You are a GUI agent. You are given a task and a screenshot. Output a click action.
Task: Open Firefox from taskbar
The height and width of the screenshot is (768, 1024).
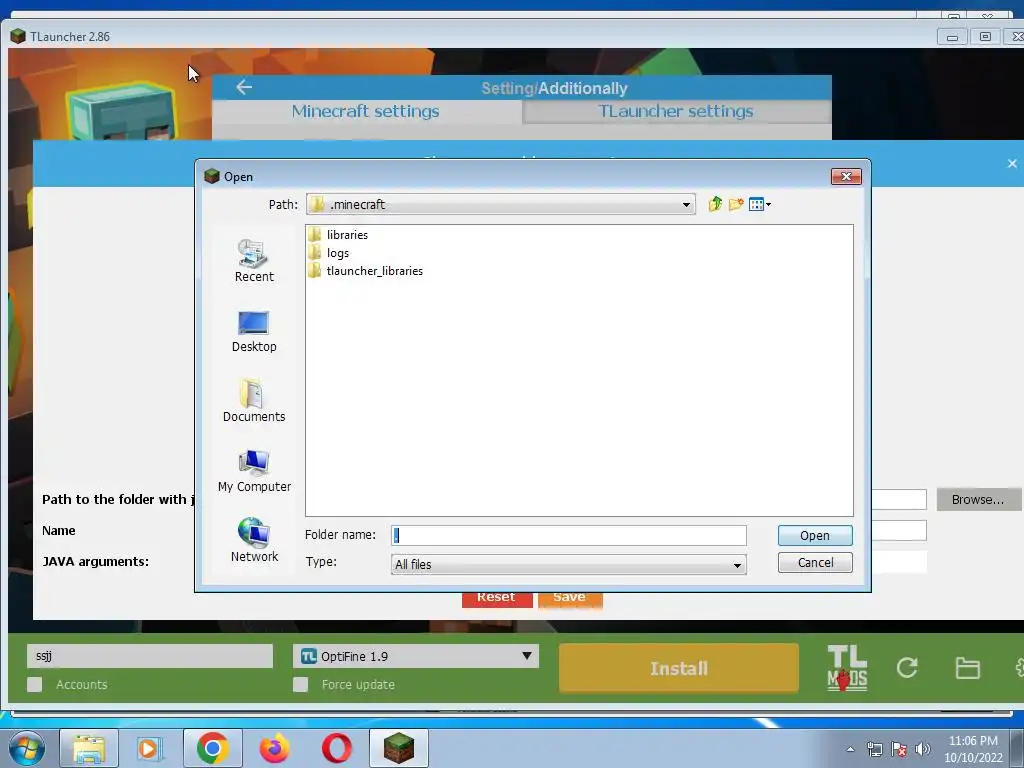coord(274,748)
